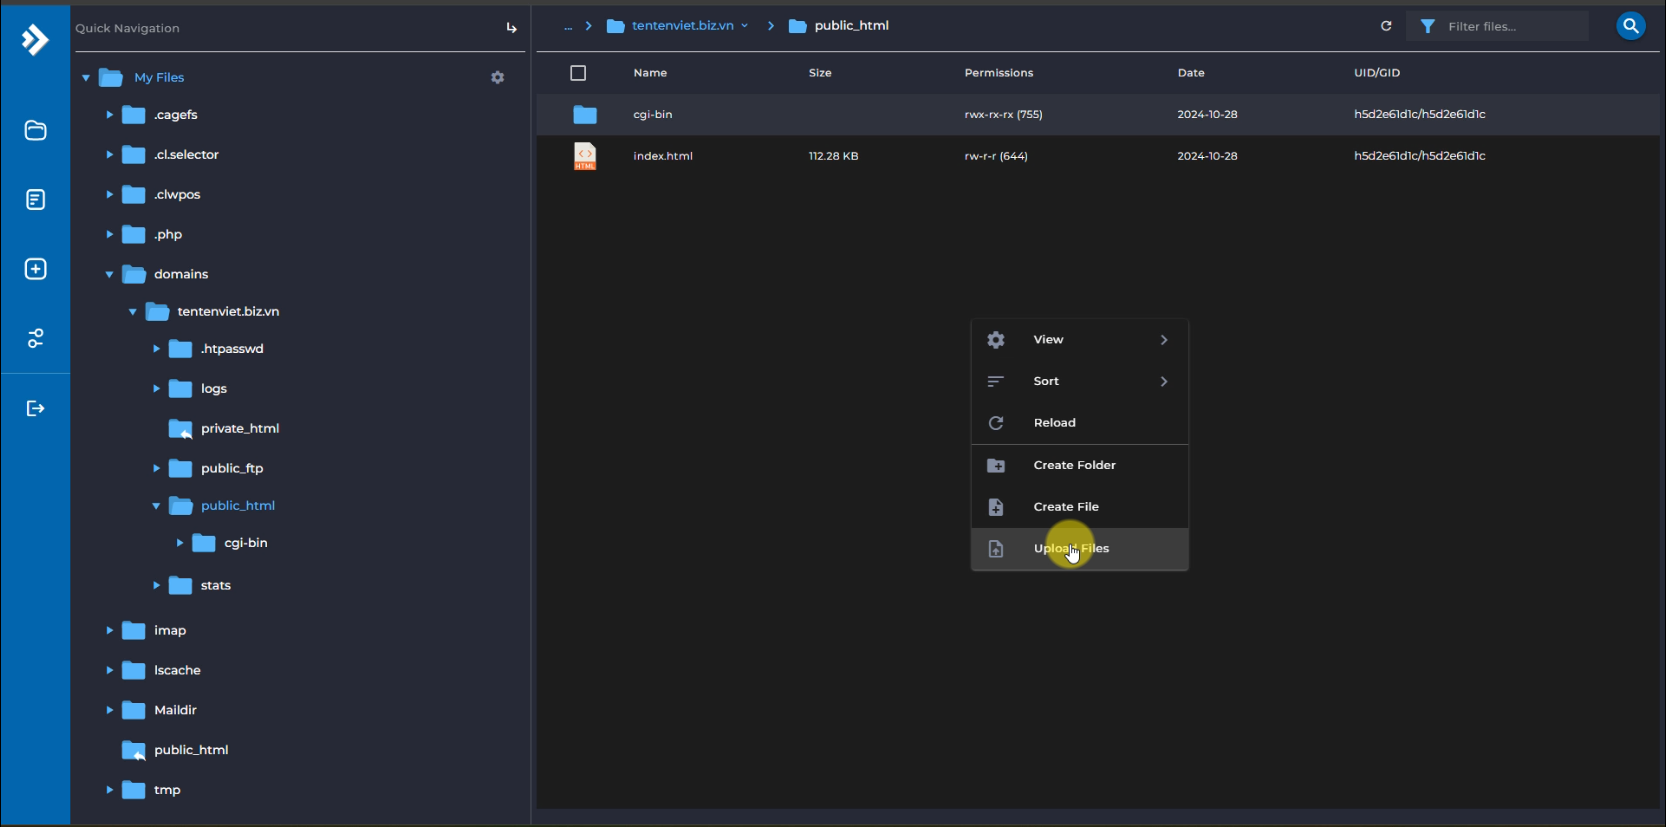Open the Sort submenu in context menu
1666x827 pixels.
click(1080, 381)
